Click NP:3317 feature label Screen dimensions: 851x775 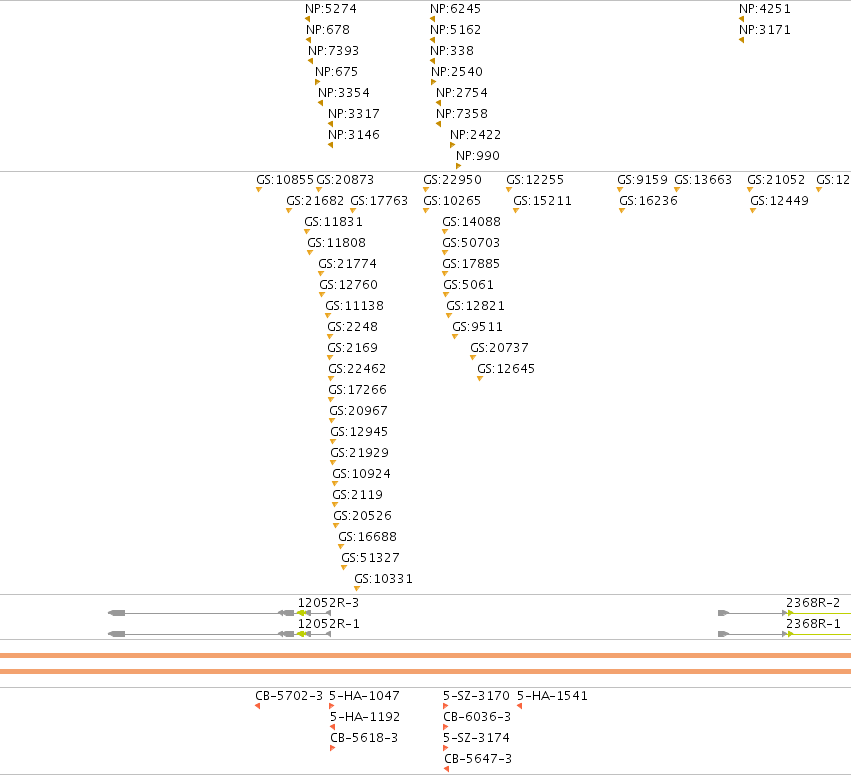pos(353,114)
